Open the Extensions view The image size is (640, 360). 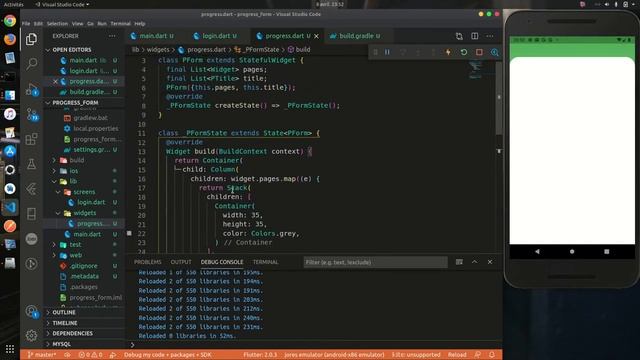tap(31, 139)
